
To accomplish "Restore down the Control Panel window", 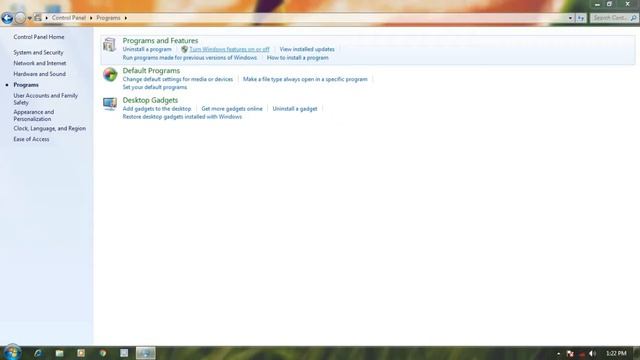I will (x=609, y=4).
